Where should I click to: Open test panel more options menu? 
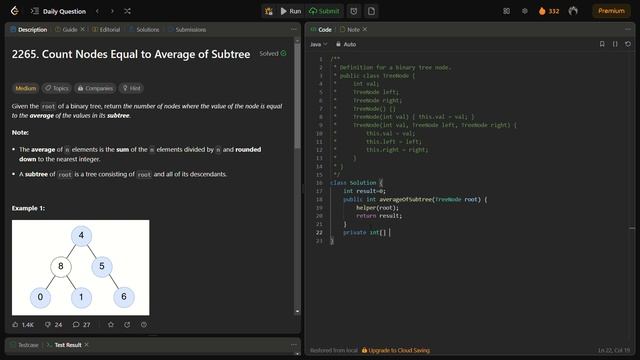[x=293, y=345]
